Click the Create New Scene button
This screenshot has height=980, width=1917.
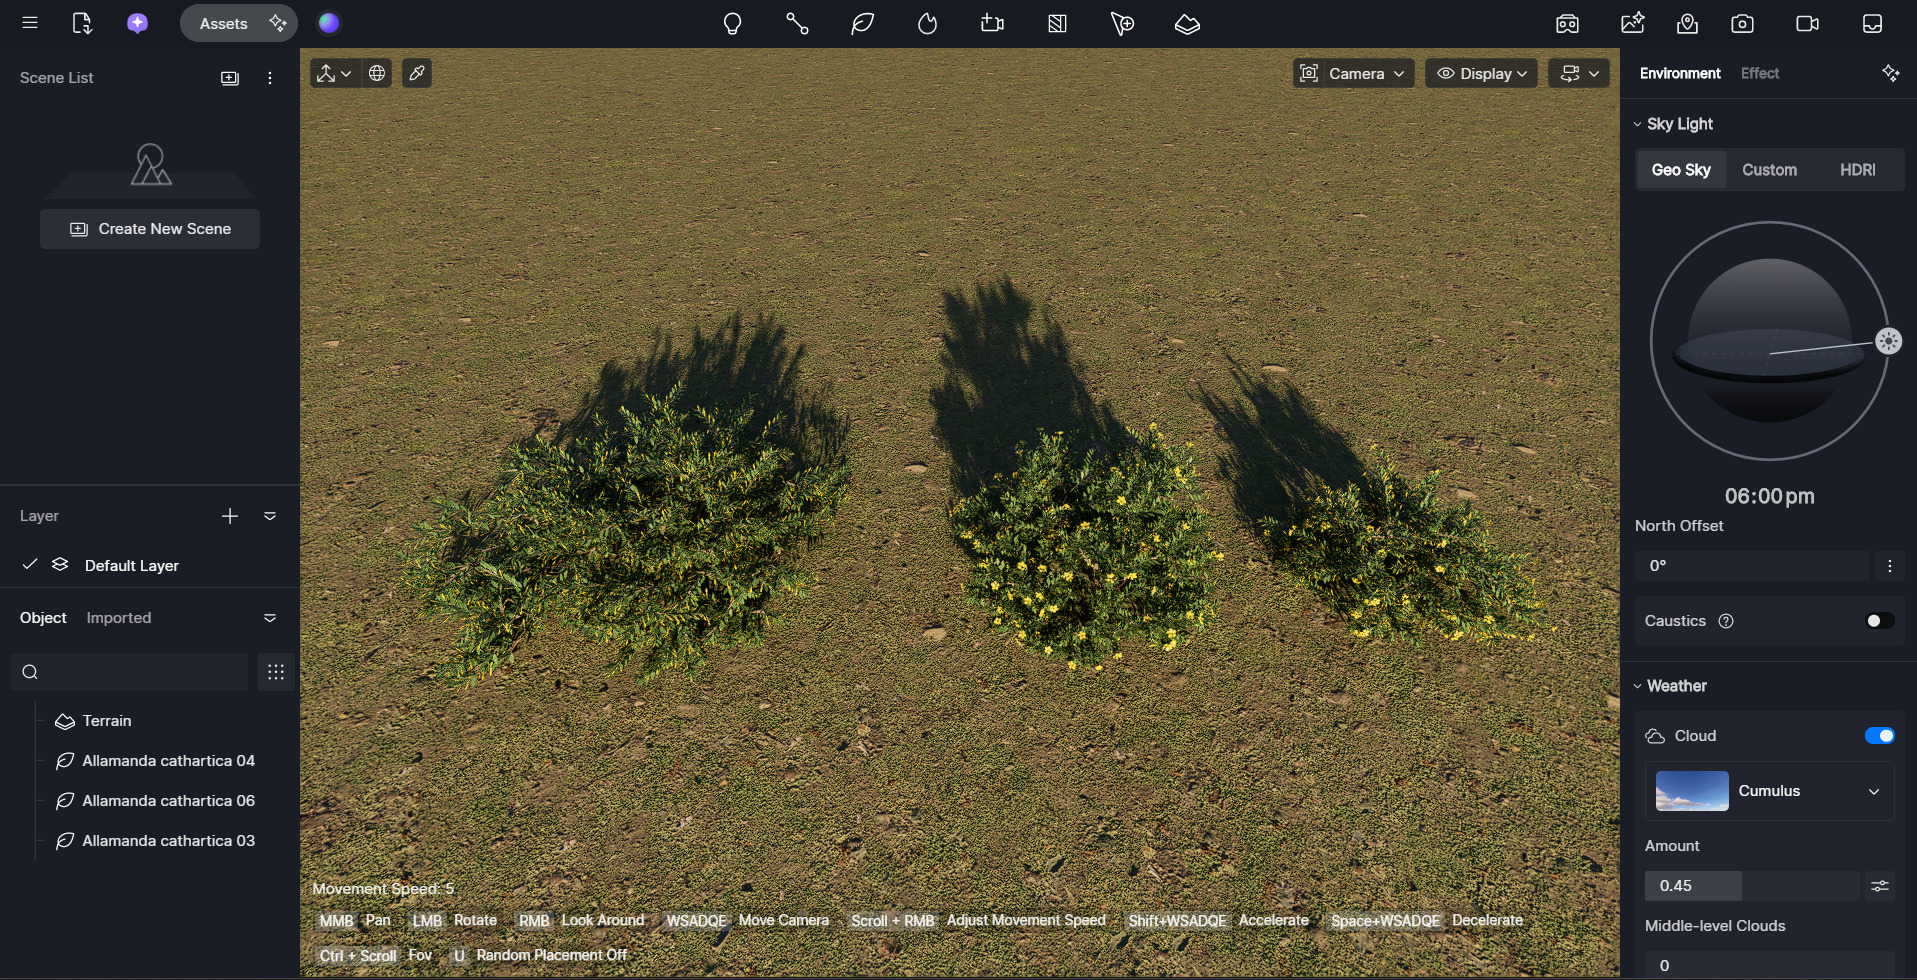(150, 229)
